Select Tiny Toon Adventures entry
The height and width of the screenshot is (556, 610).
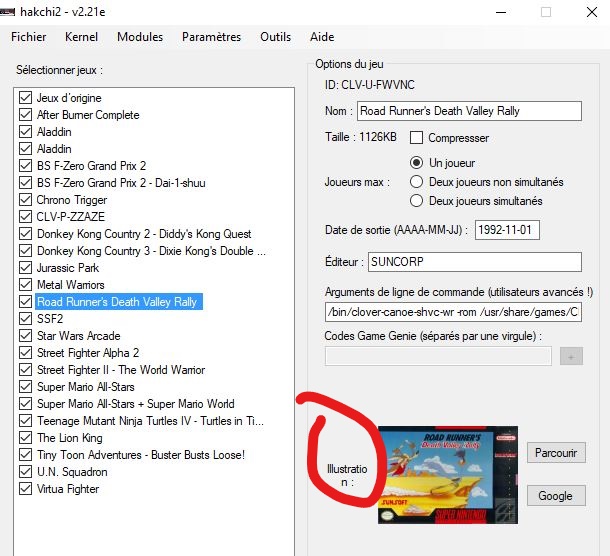click(141, 455)
